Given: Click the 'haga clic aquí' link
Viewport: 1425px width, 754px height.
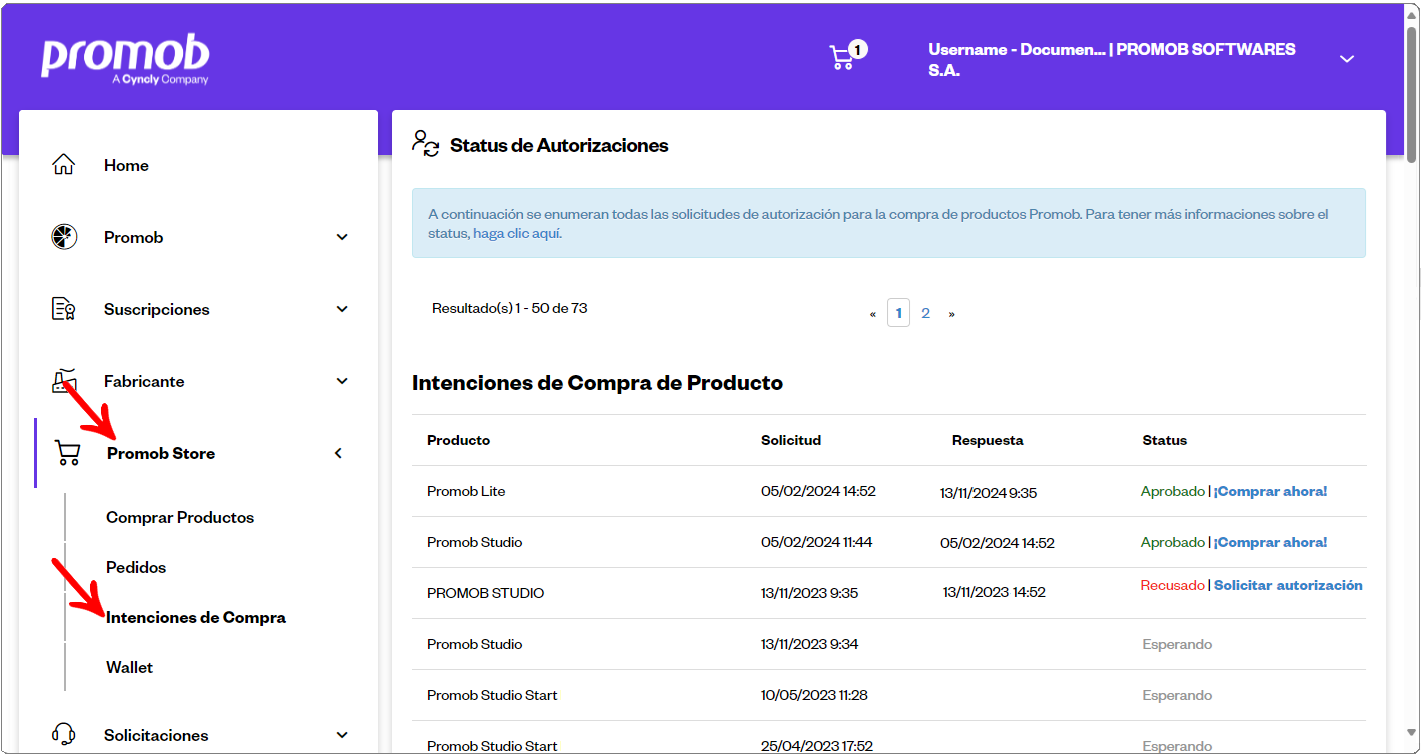Looking at the screenshot, I should pos(517,233).
